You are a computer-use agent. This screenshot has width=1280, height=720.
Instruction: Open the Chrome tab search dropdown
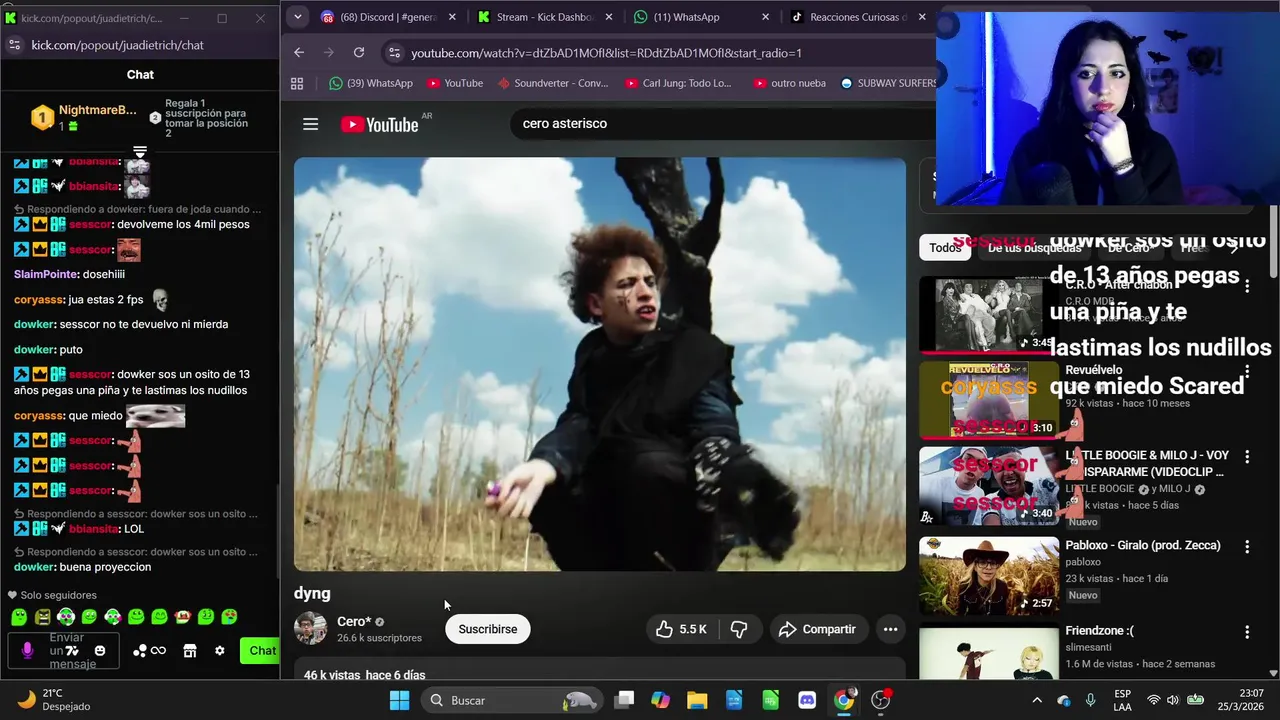297,17
